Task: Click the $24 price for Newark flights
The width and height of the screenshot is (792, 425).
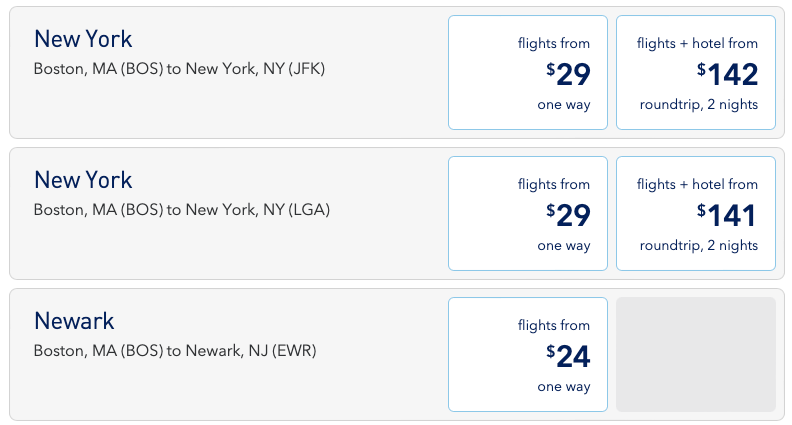Action: pyautogui.click(x=569, y=356)
